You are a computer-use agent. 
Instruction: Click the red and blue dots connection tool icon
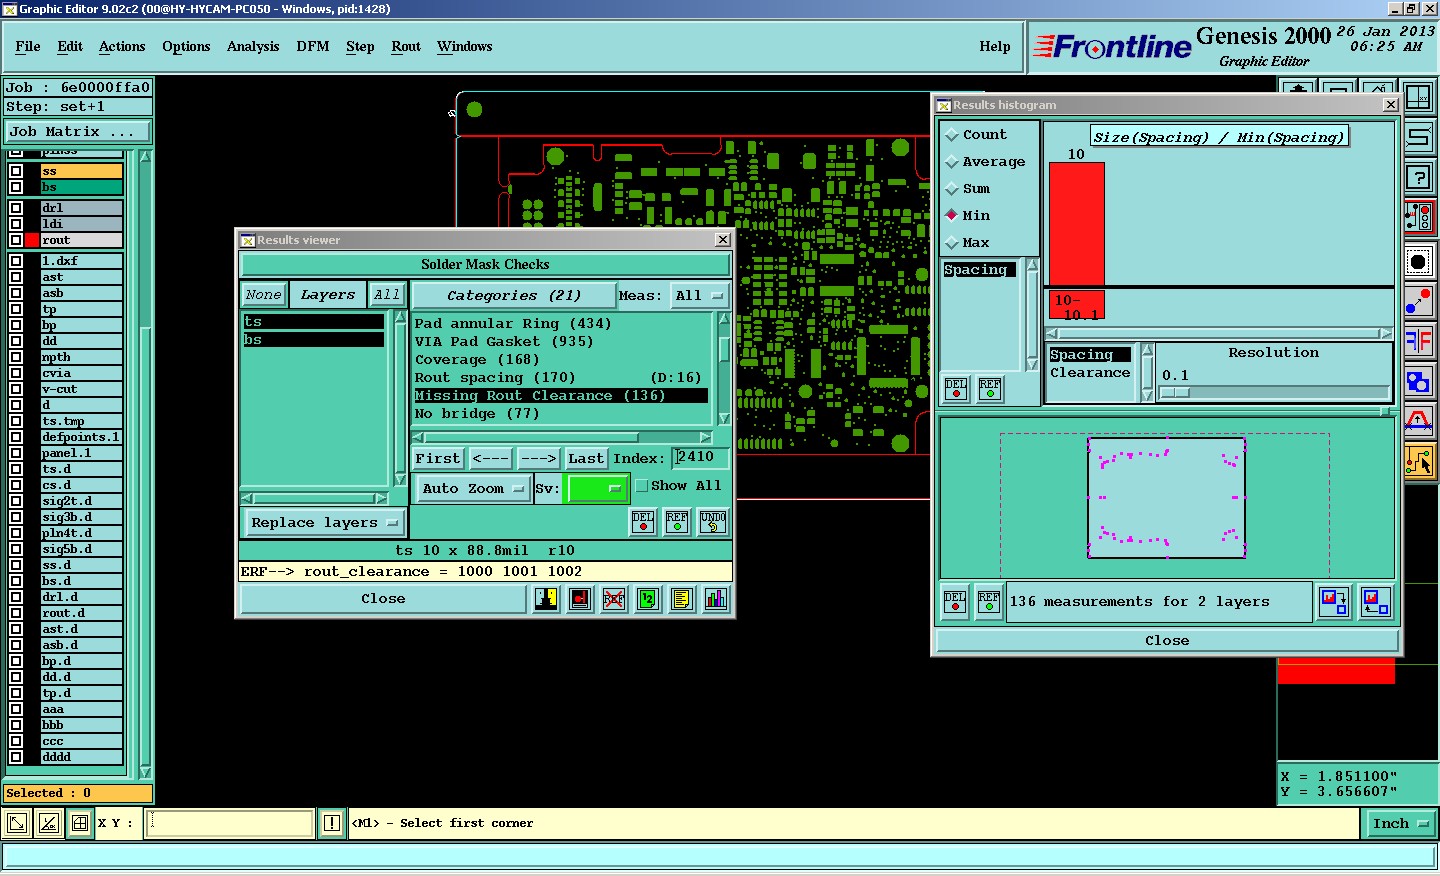[1418, 301]
